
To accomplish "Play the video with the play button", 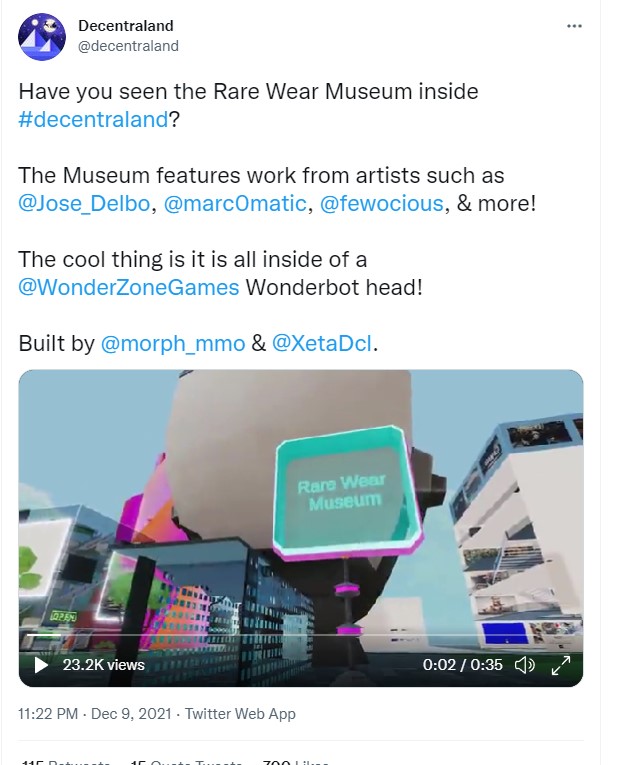I will [41, 664].
